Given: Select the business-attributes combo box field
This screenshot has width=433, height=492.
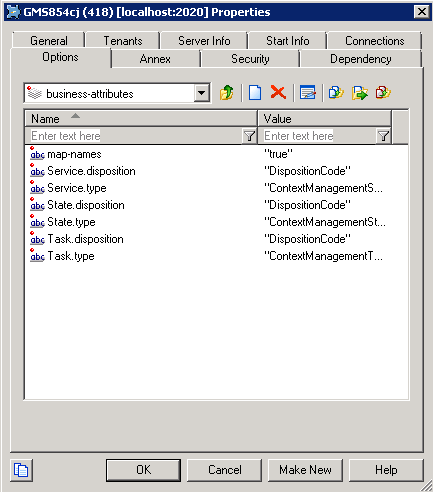Looking at the screenshot, I should 117,93.
